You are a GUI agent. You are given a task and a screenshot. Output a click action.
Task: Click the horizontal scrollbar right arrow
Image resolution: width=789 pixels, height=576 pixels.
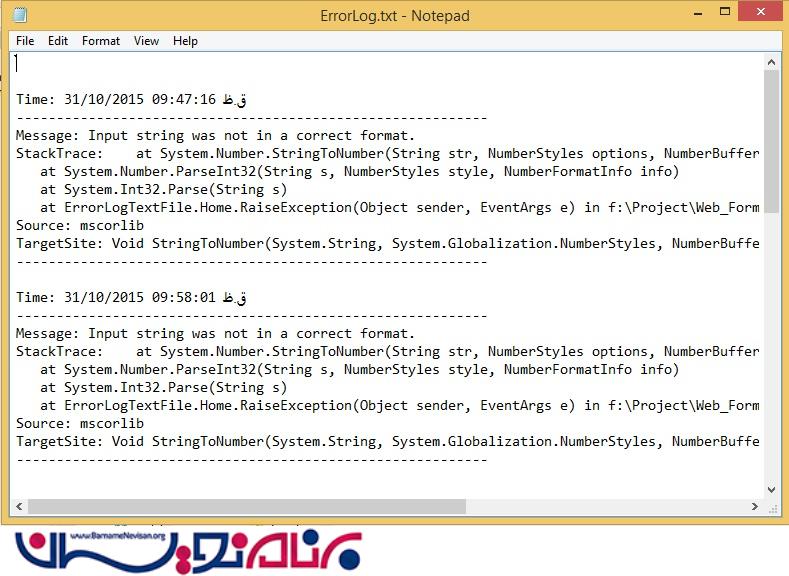tap(755, 506)
